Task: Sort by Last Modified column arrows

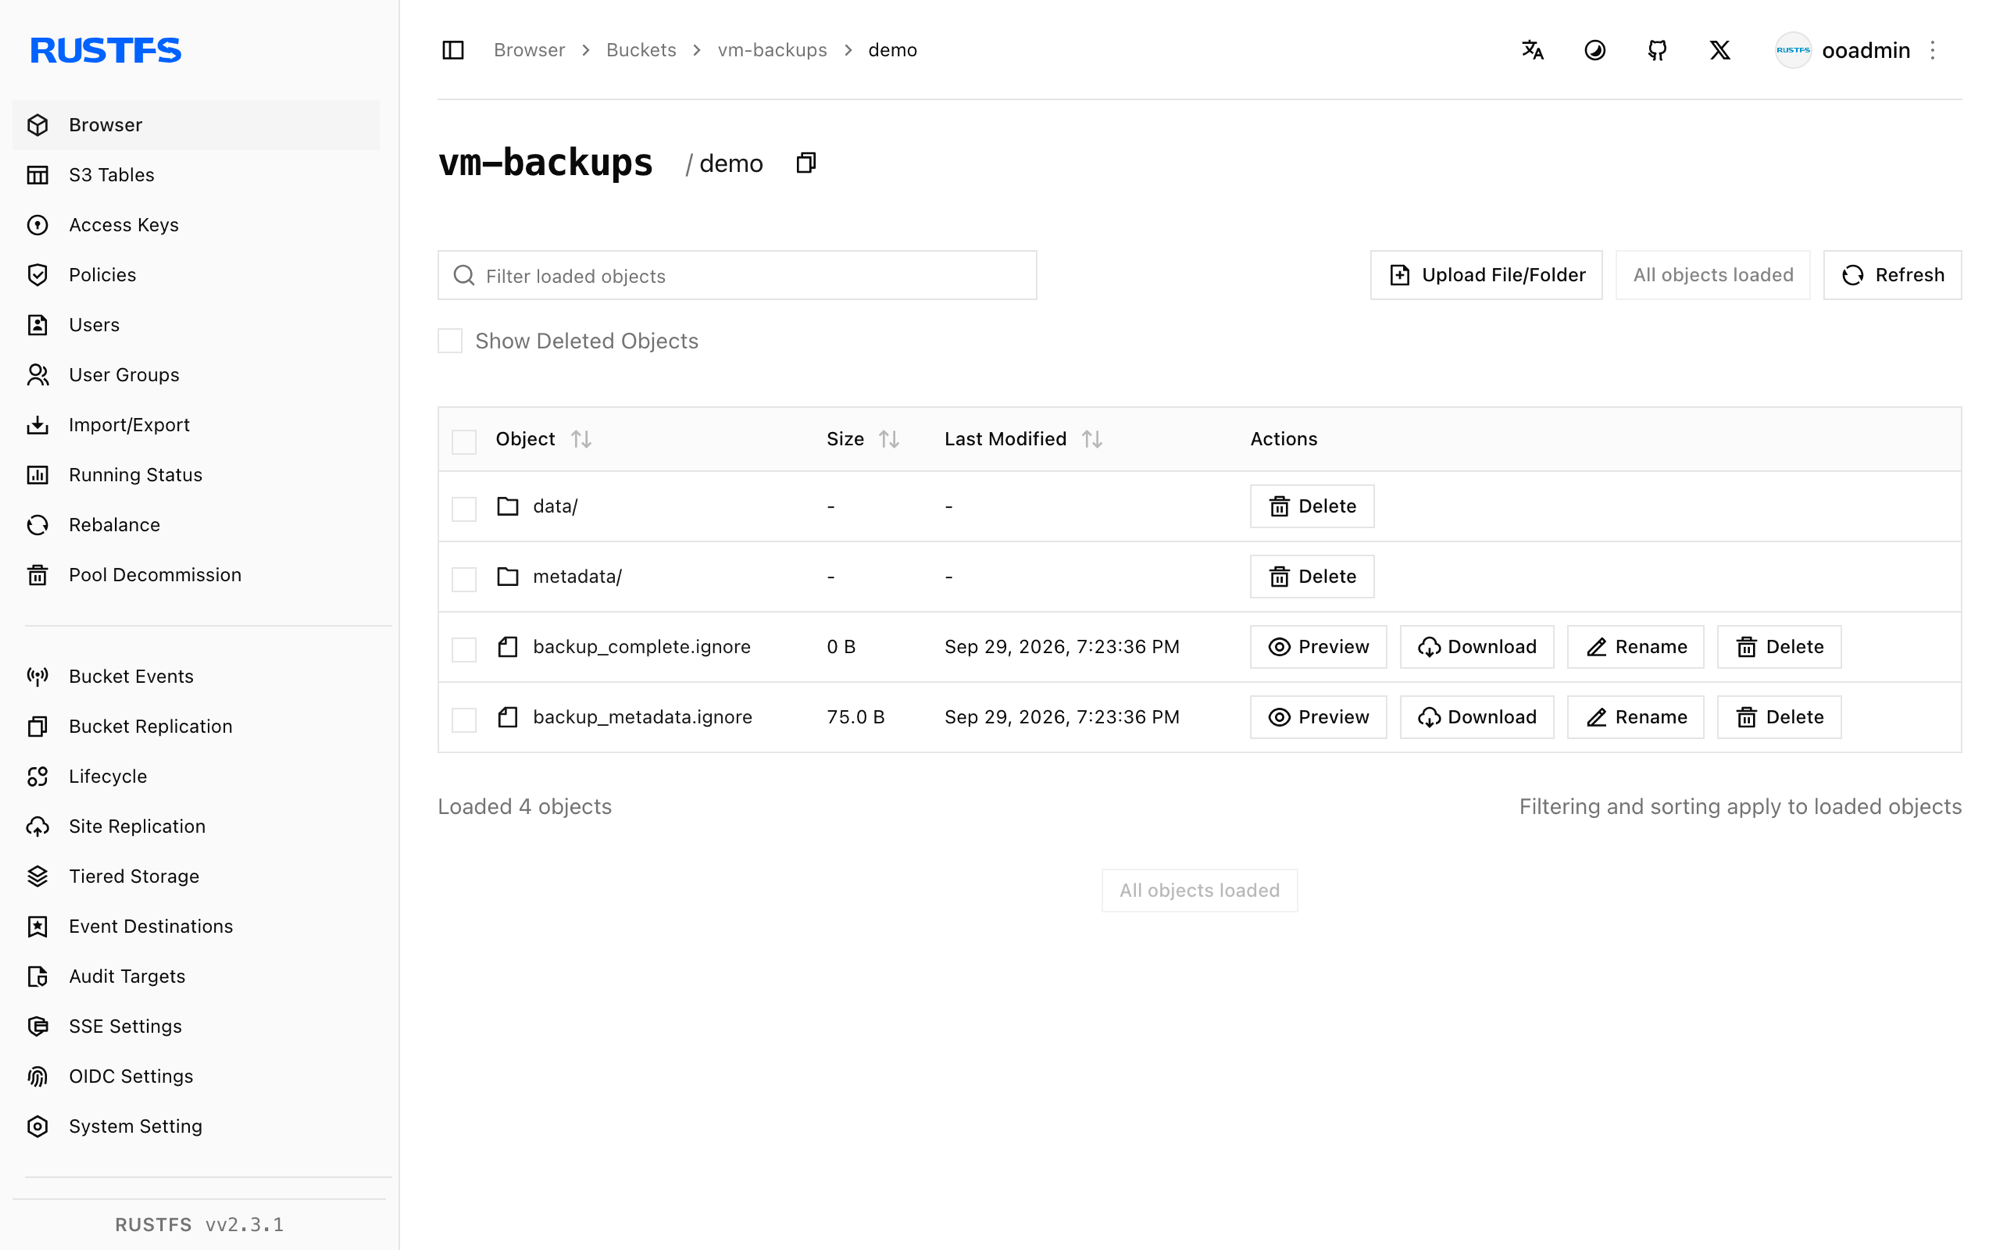Action: [x=1092, y=439]
